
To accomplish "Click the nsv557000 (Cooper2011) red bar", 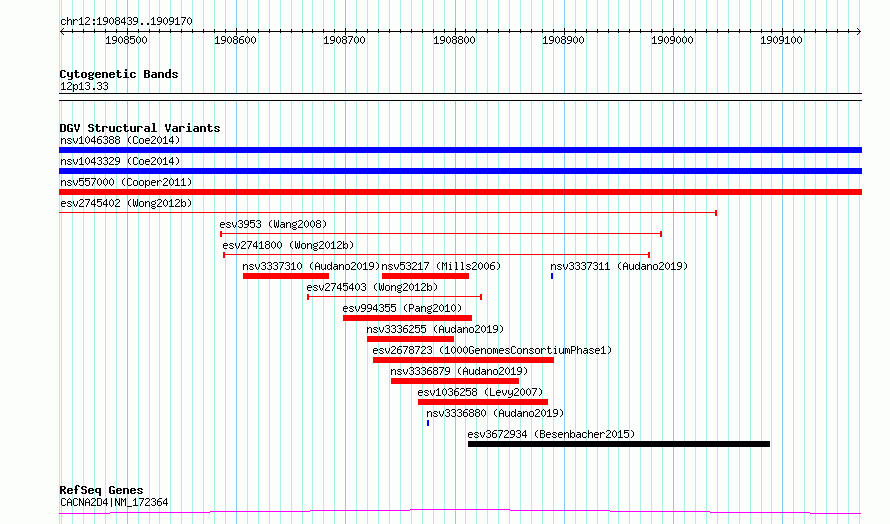I will (460, 192).
